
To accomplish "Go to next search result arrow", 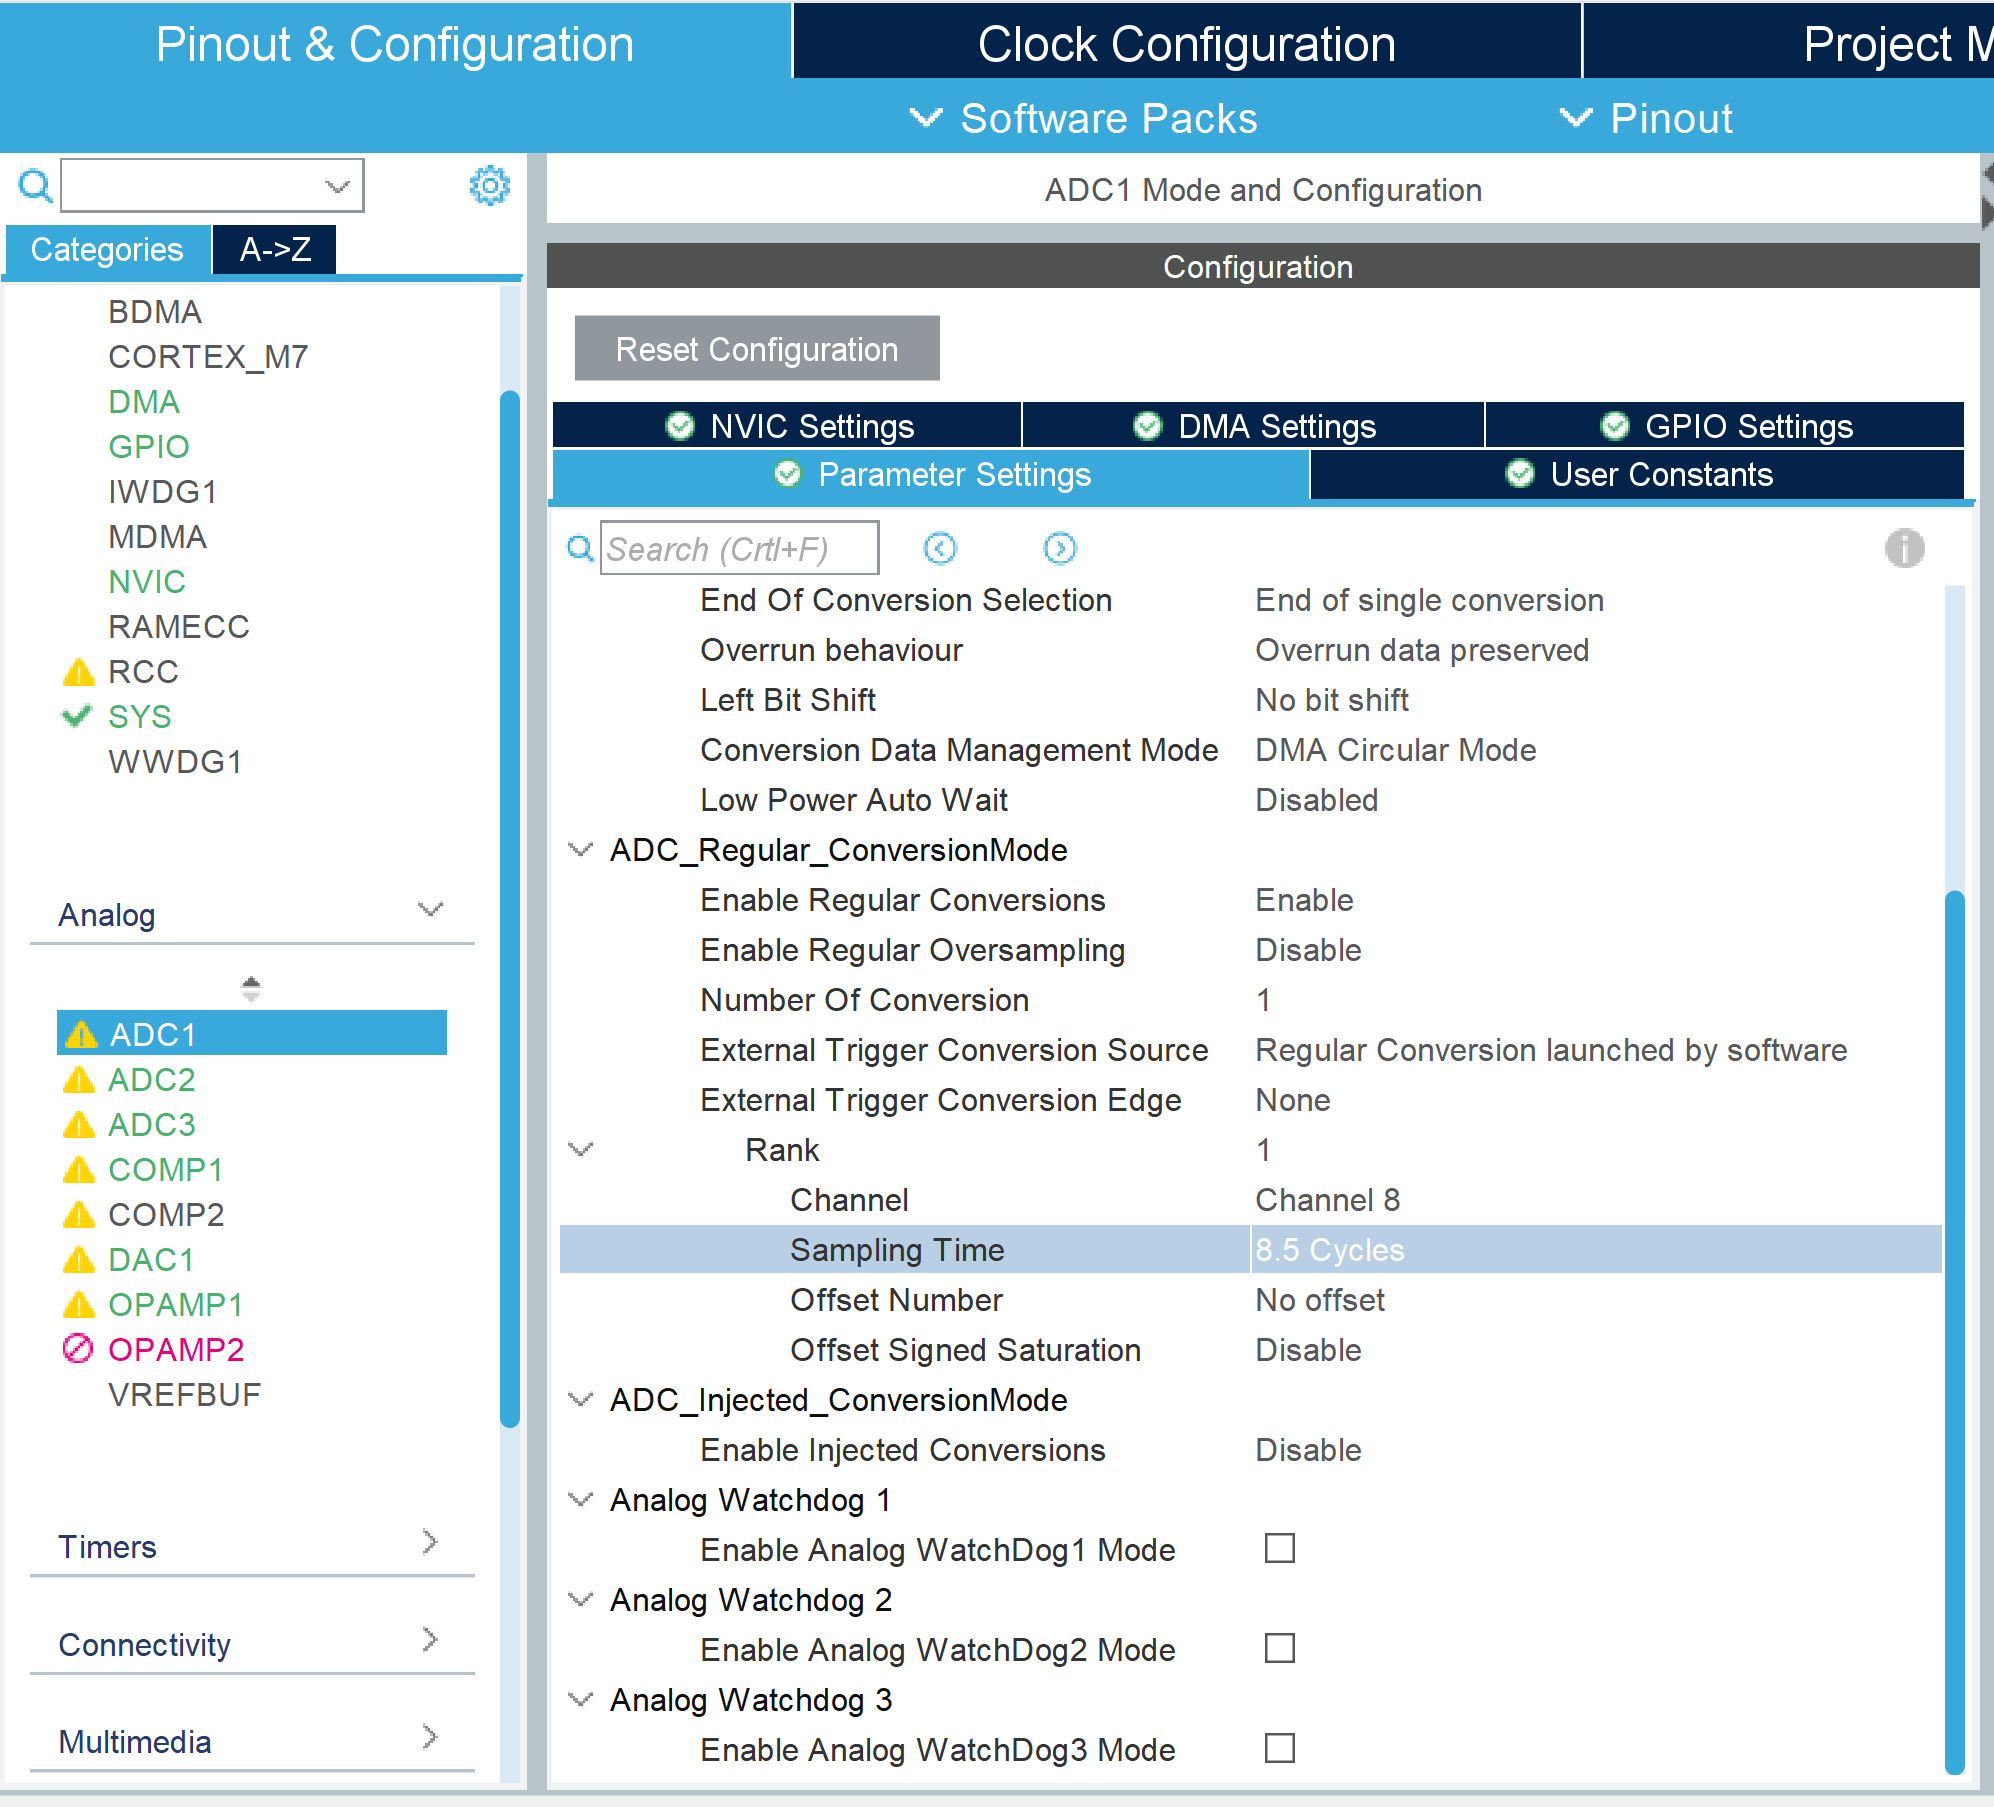I will click(1059, 548).
